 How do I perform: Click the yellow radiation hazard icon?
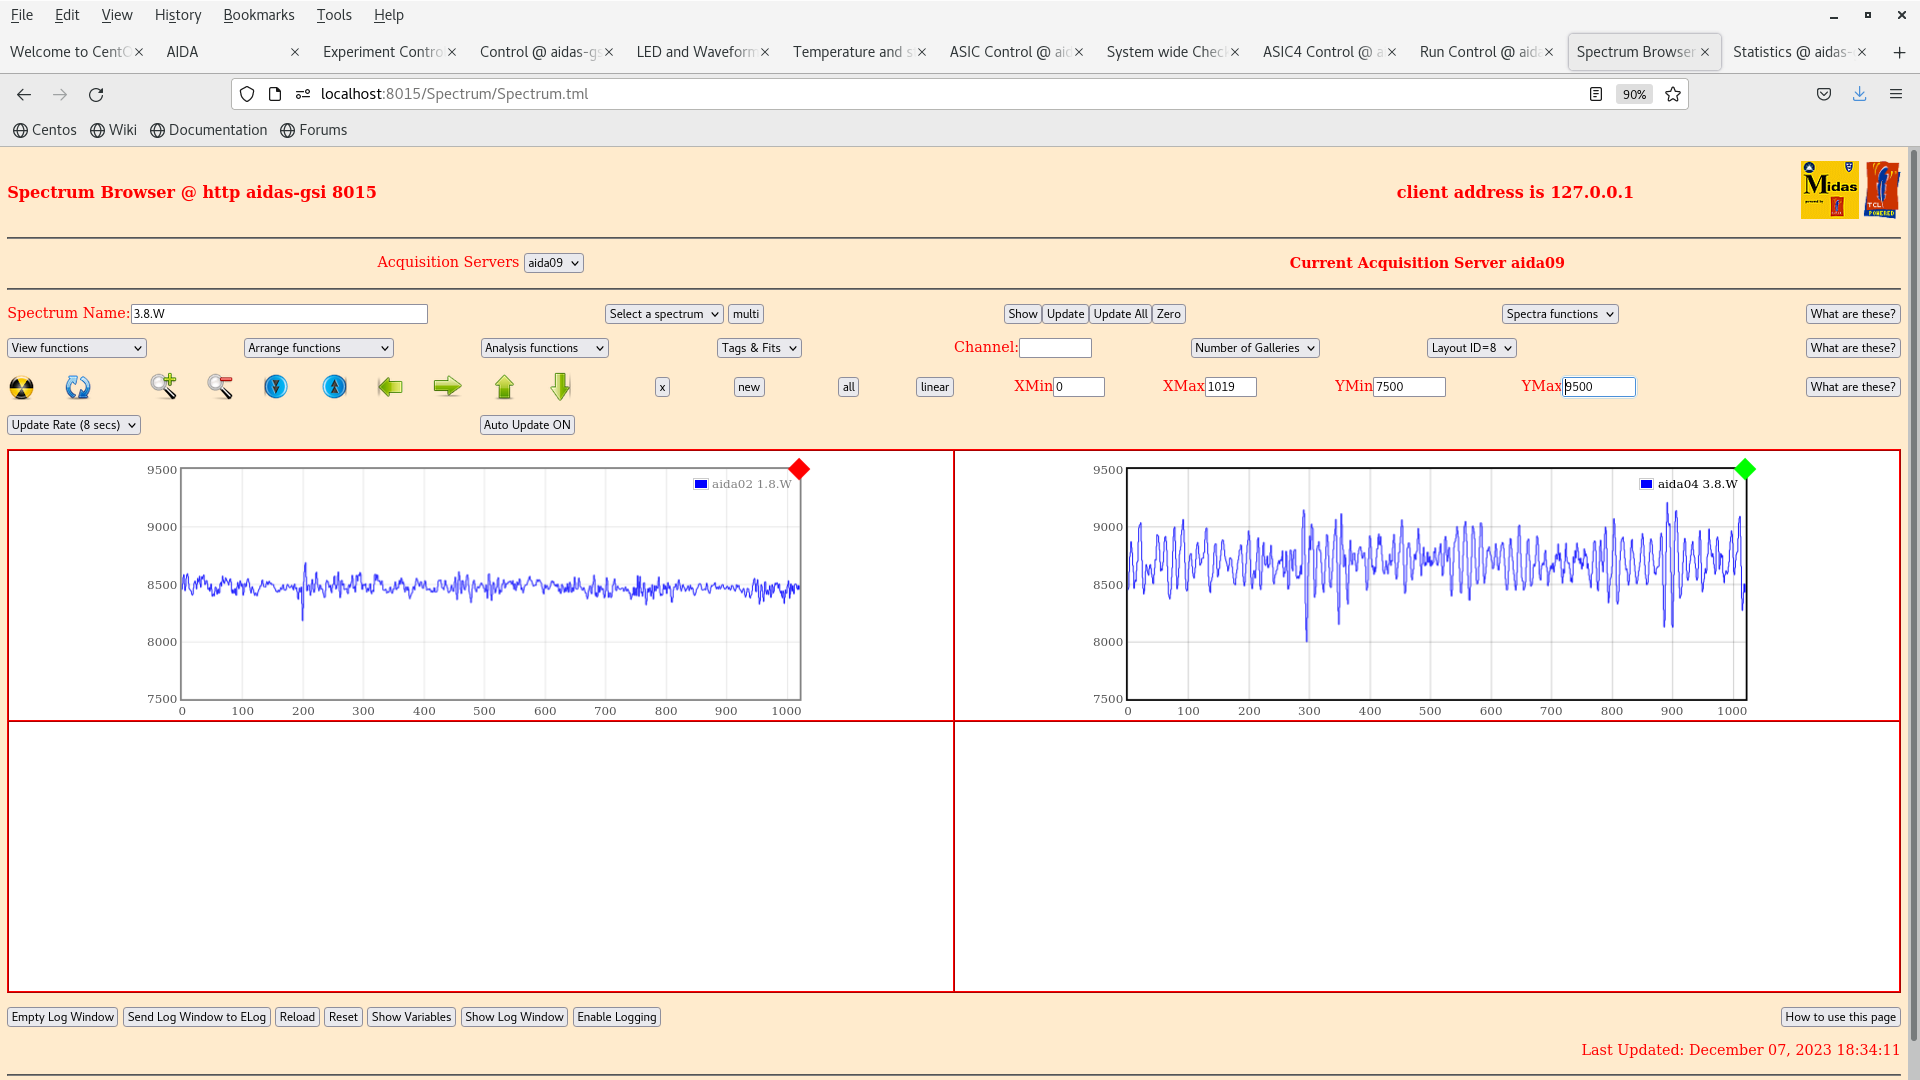[x=21, y=387]
